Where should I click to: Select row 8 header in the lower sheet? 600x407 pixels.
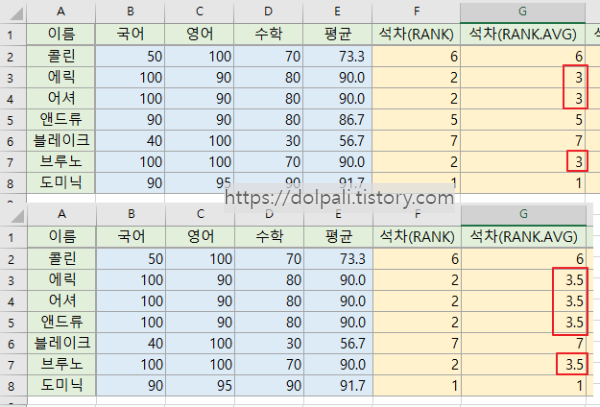coord(13,386)
